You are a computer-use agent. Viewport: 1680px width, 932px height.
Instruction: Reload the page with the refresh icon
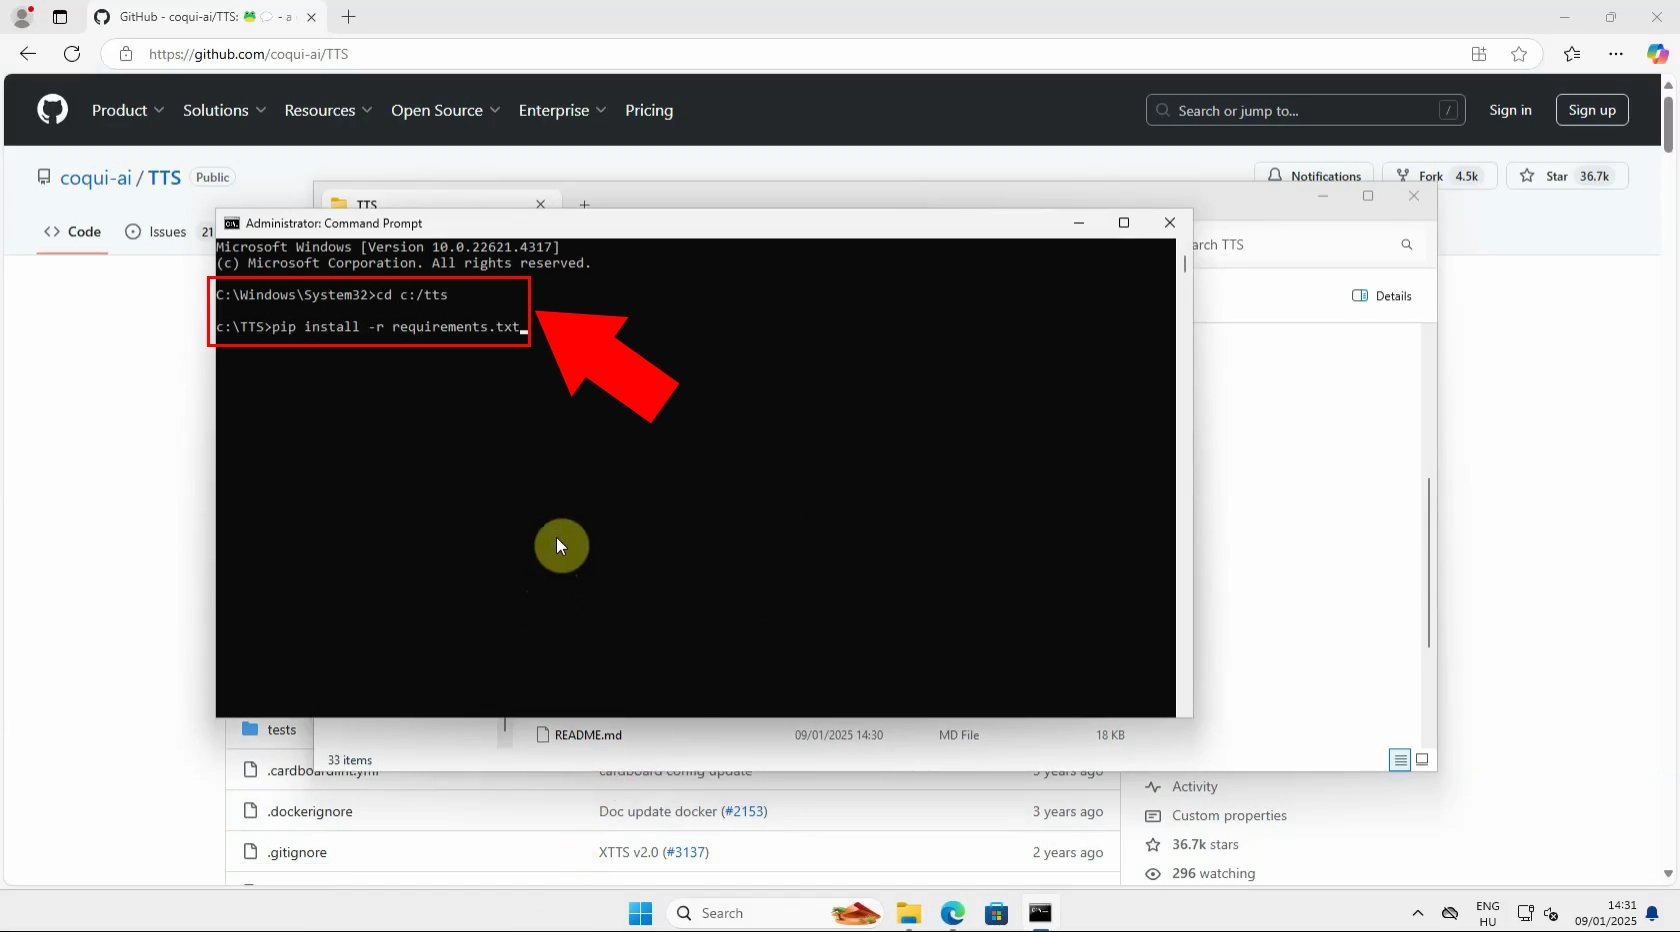coord(72,54)
